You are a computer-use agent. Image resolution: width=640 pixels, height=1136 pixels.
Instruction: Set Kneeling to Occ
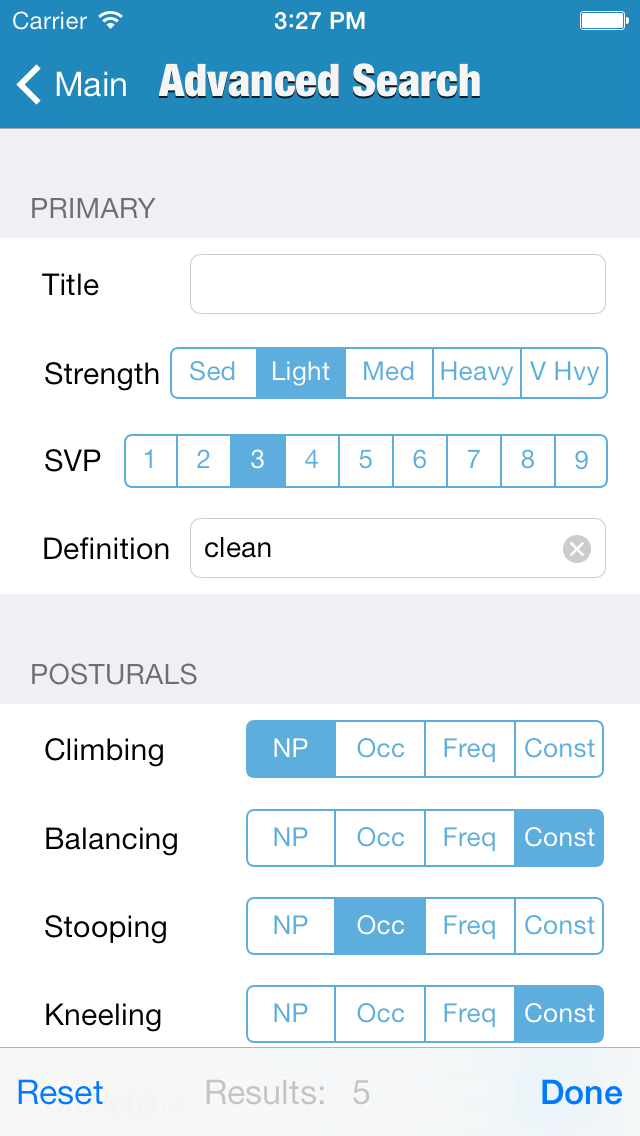pos(380,1013)
